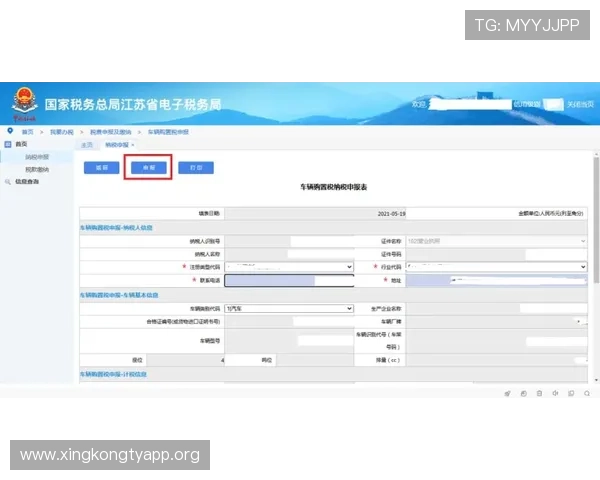The width and height of the screenshot is (600, 480).
Task: Click the scrollbar down arrow
Action: [x=596, y=380]
